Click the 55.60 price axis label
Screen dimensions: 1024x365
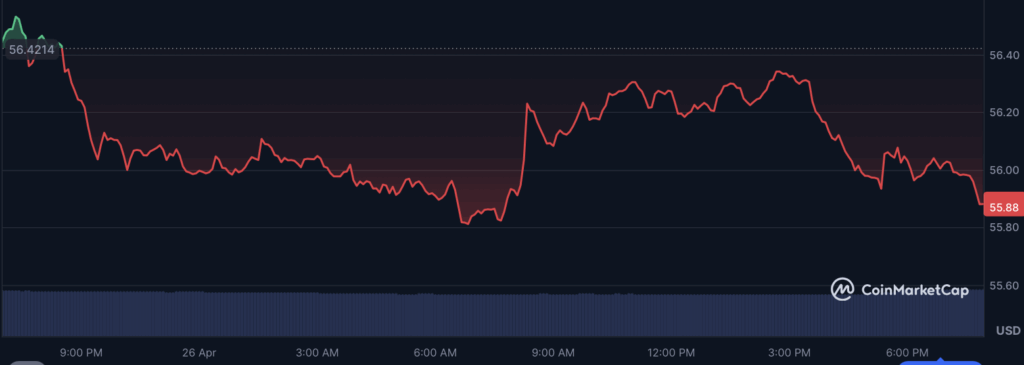[x=1004, y=286]
